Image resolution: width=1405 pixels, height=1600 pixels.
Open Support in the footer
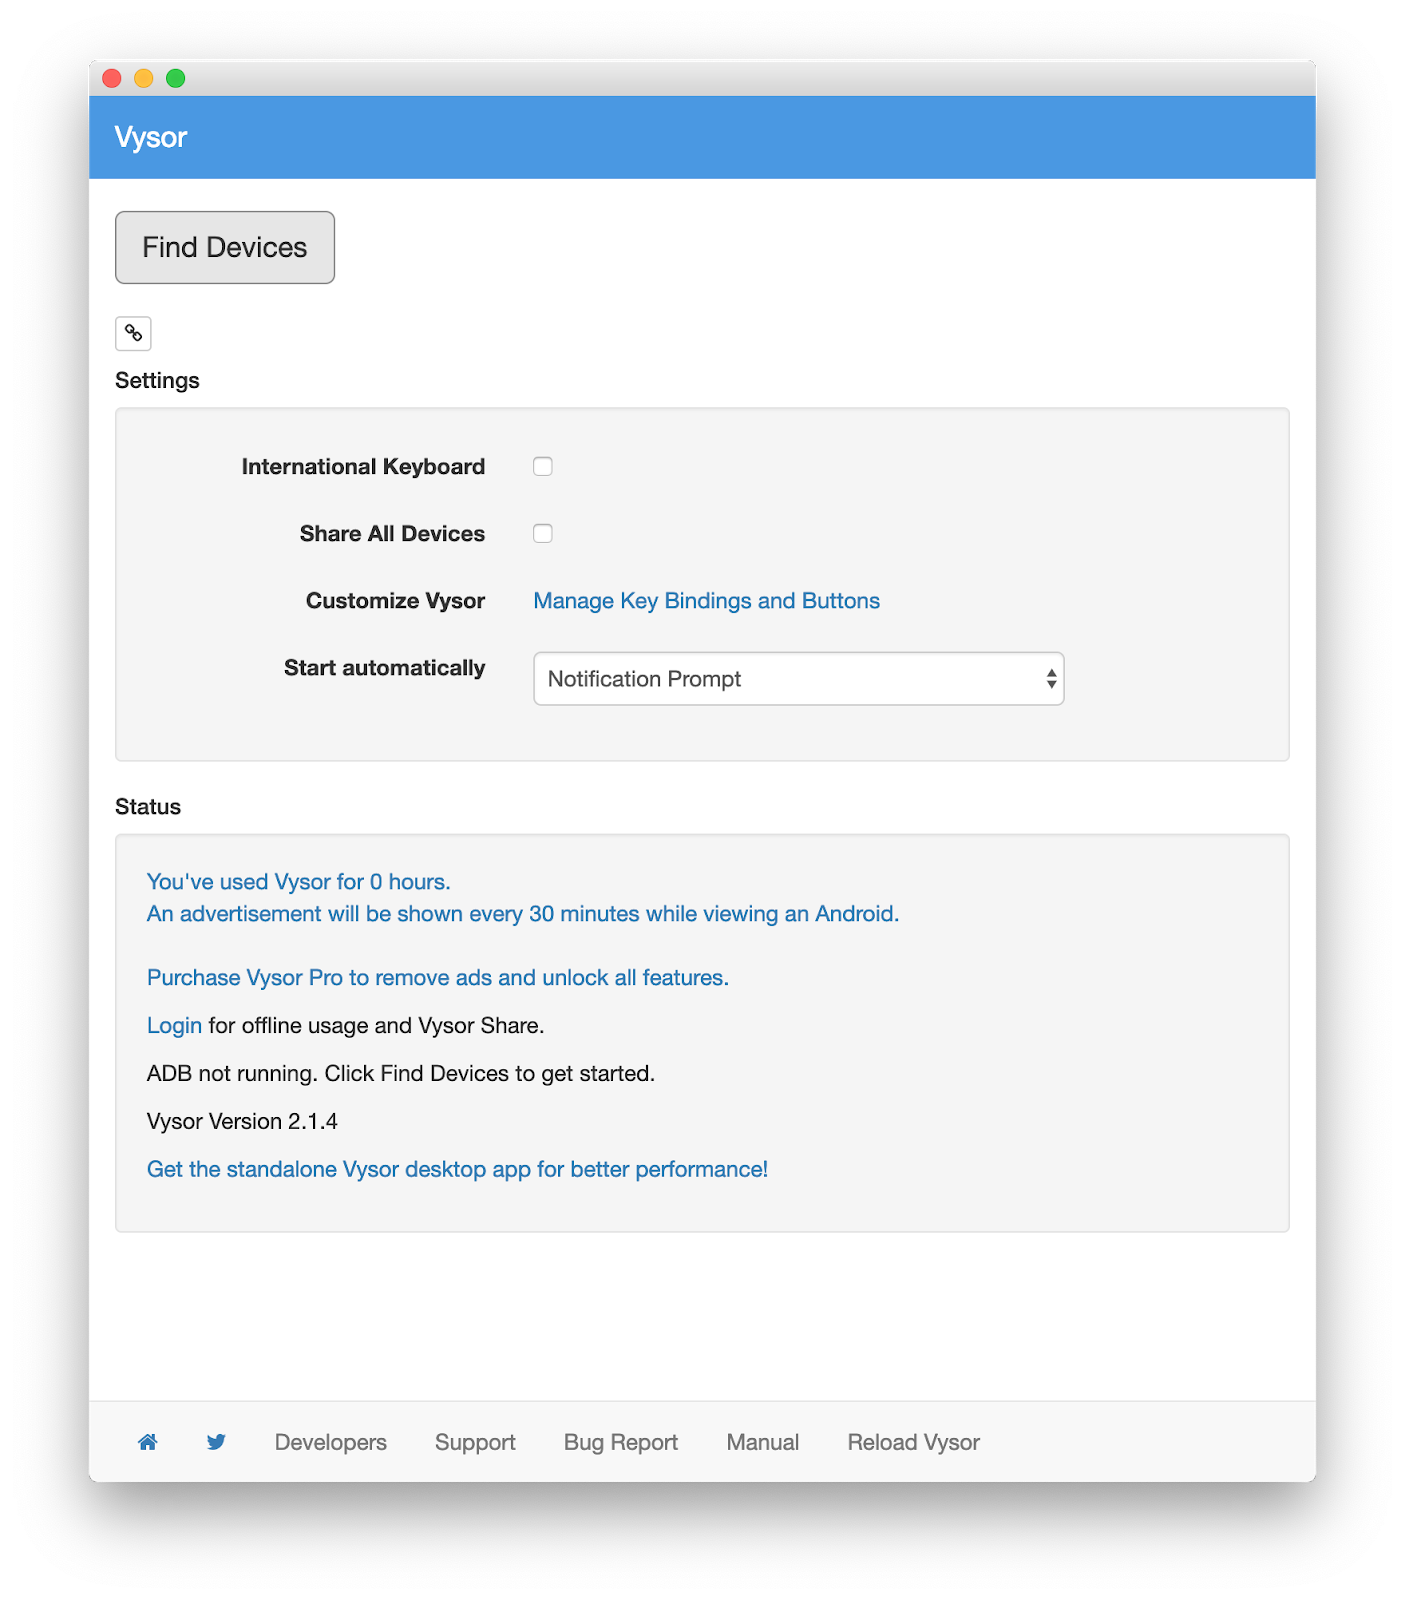[x=475, y=1442]
